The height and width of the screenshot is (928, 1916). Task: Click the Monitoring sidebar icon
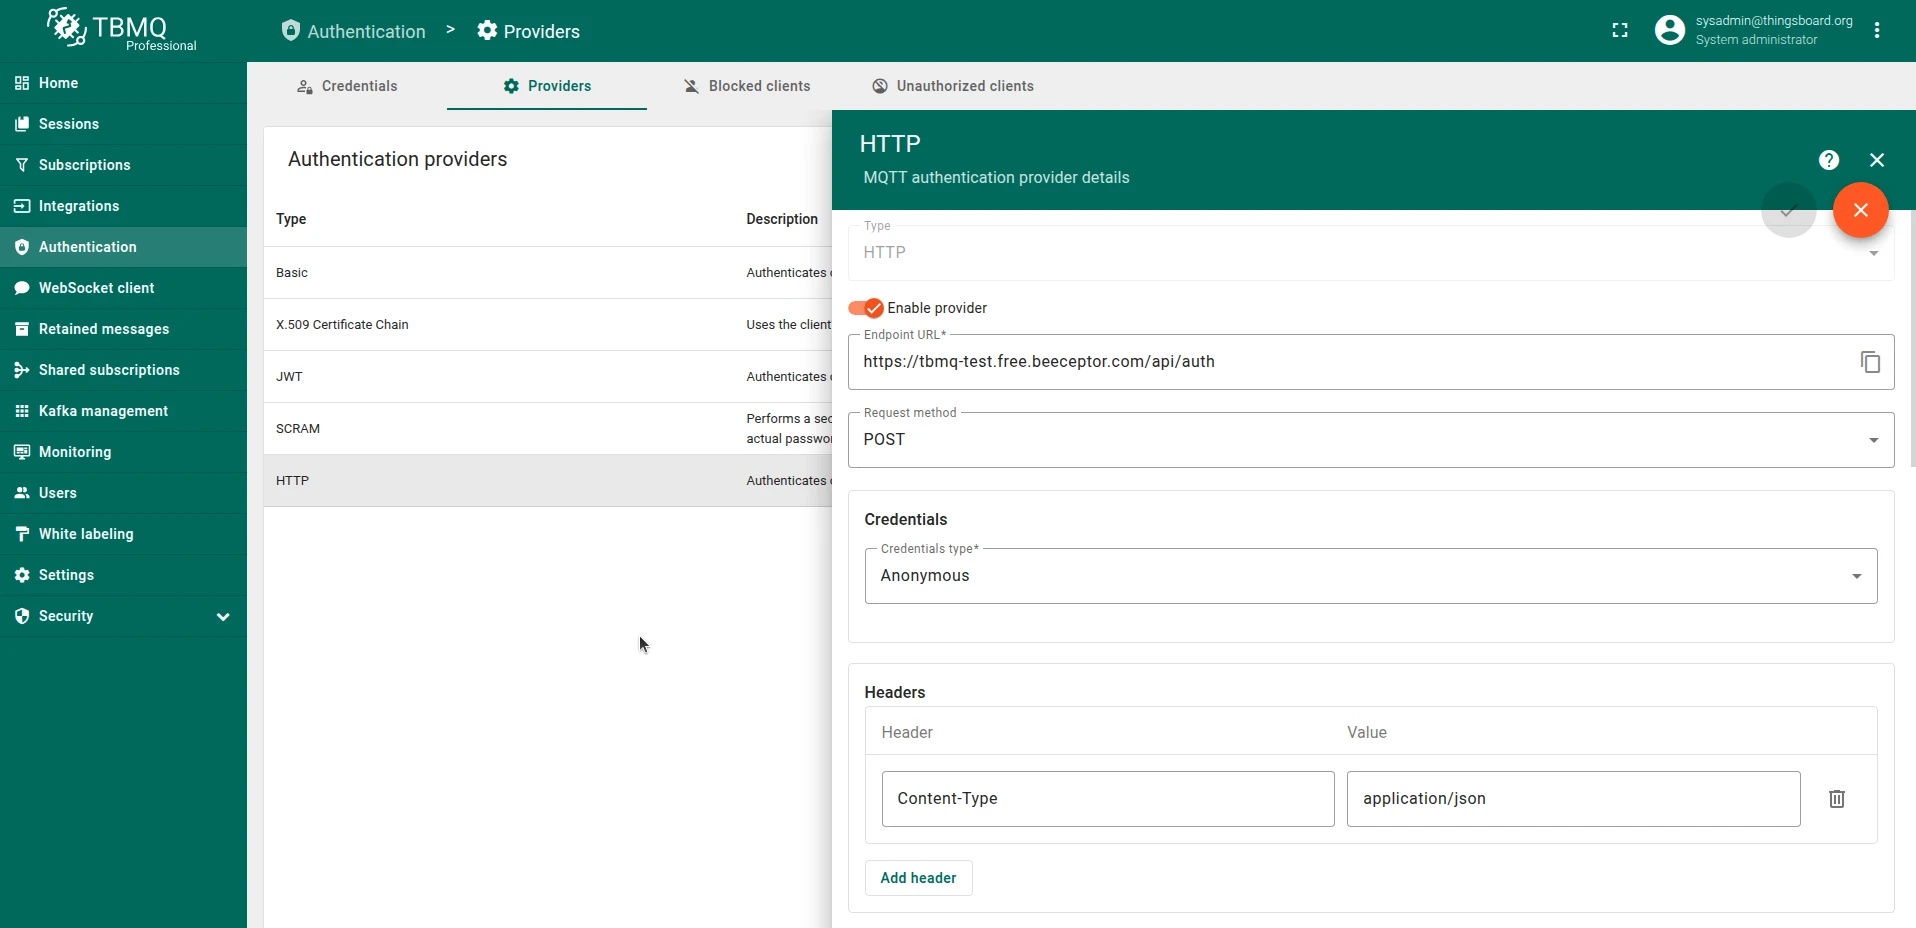point(22,452)
